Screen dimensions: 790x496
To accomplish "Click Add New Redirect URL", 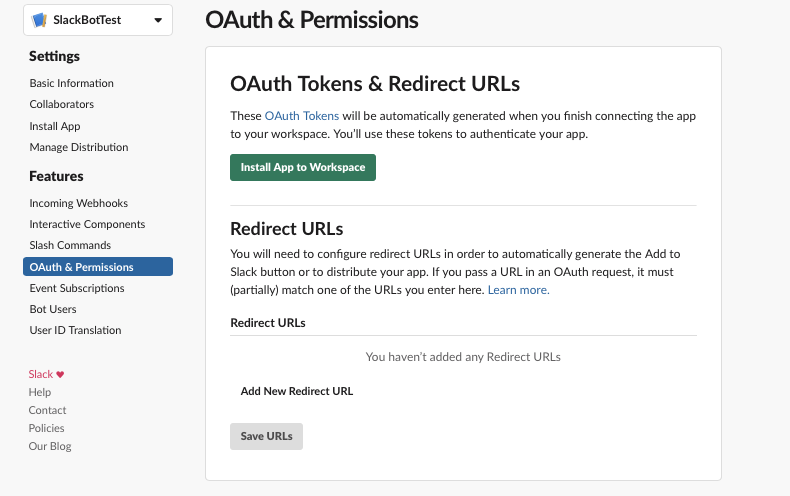I will point(297,391).
